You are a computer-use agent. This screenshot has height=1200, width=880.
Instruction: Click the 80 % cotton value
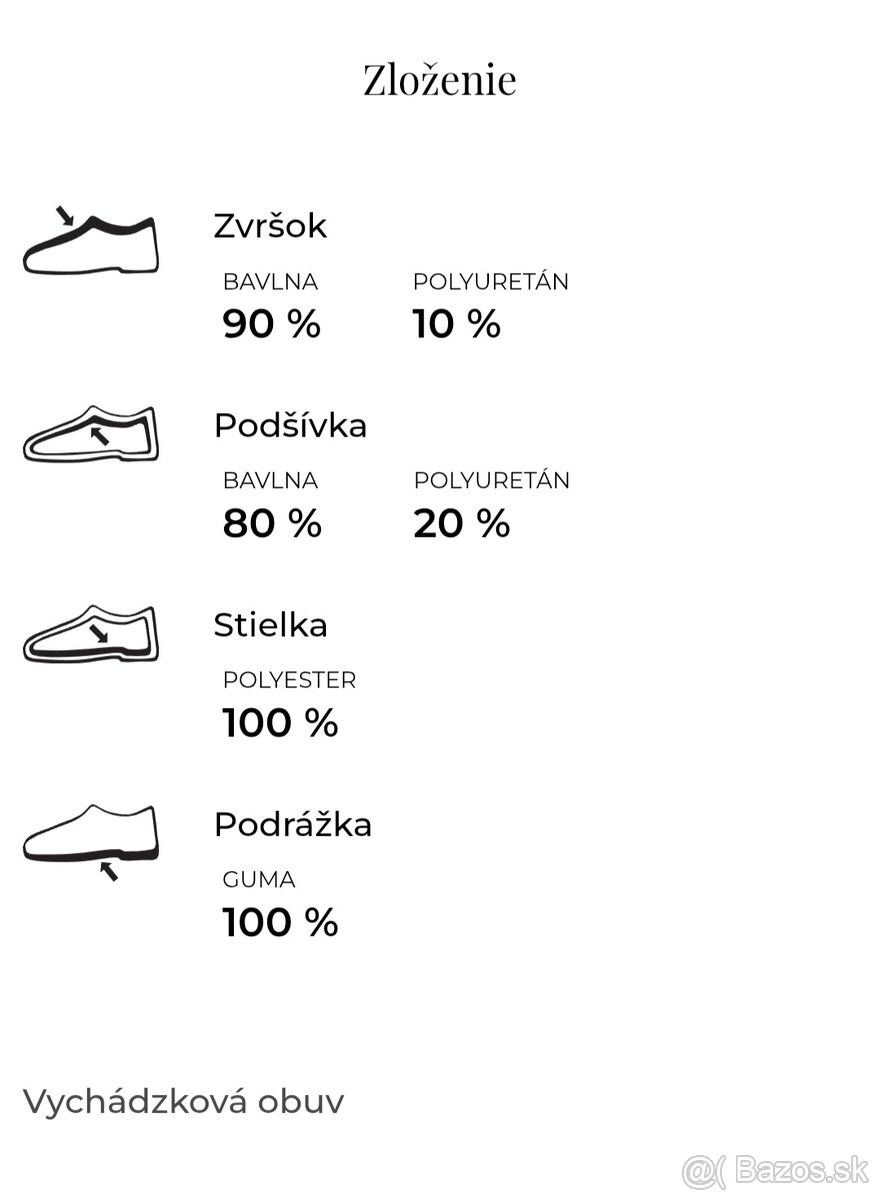click(271, 523)
